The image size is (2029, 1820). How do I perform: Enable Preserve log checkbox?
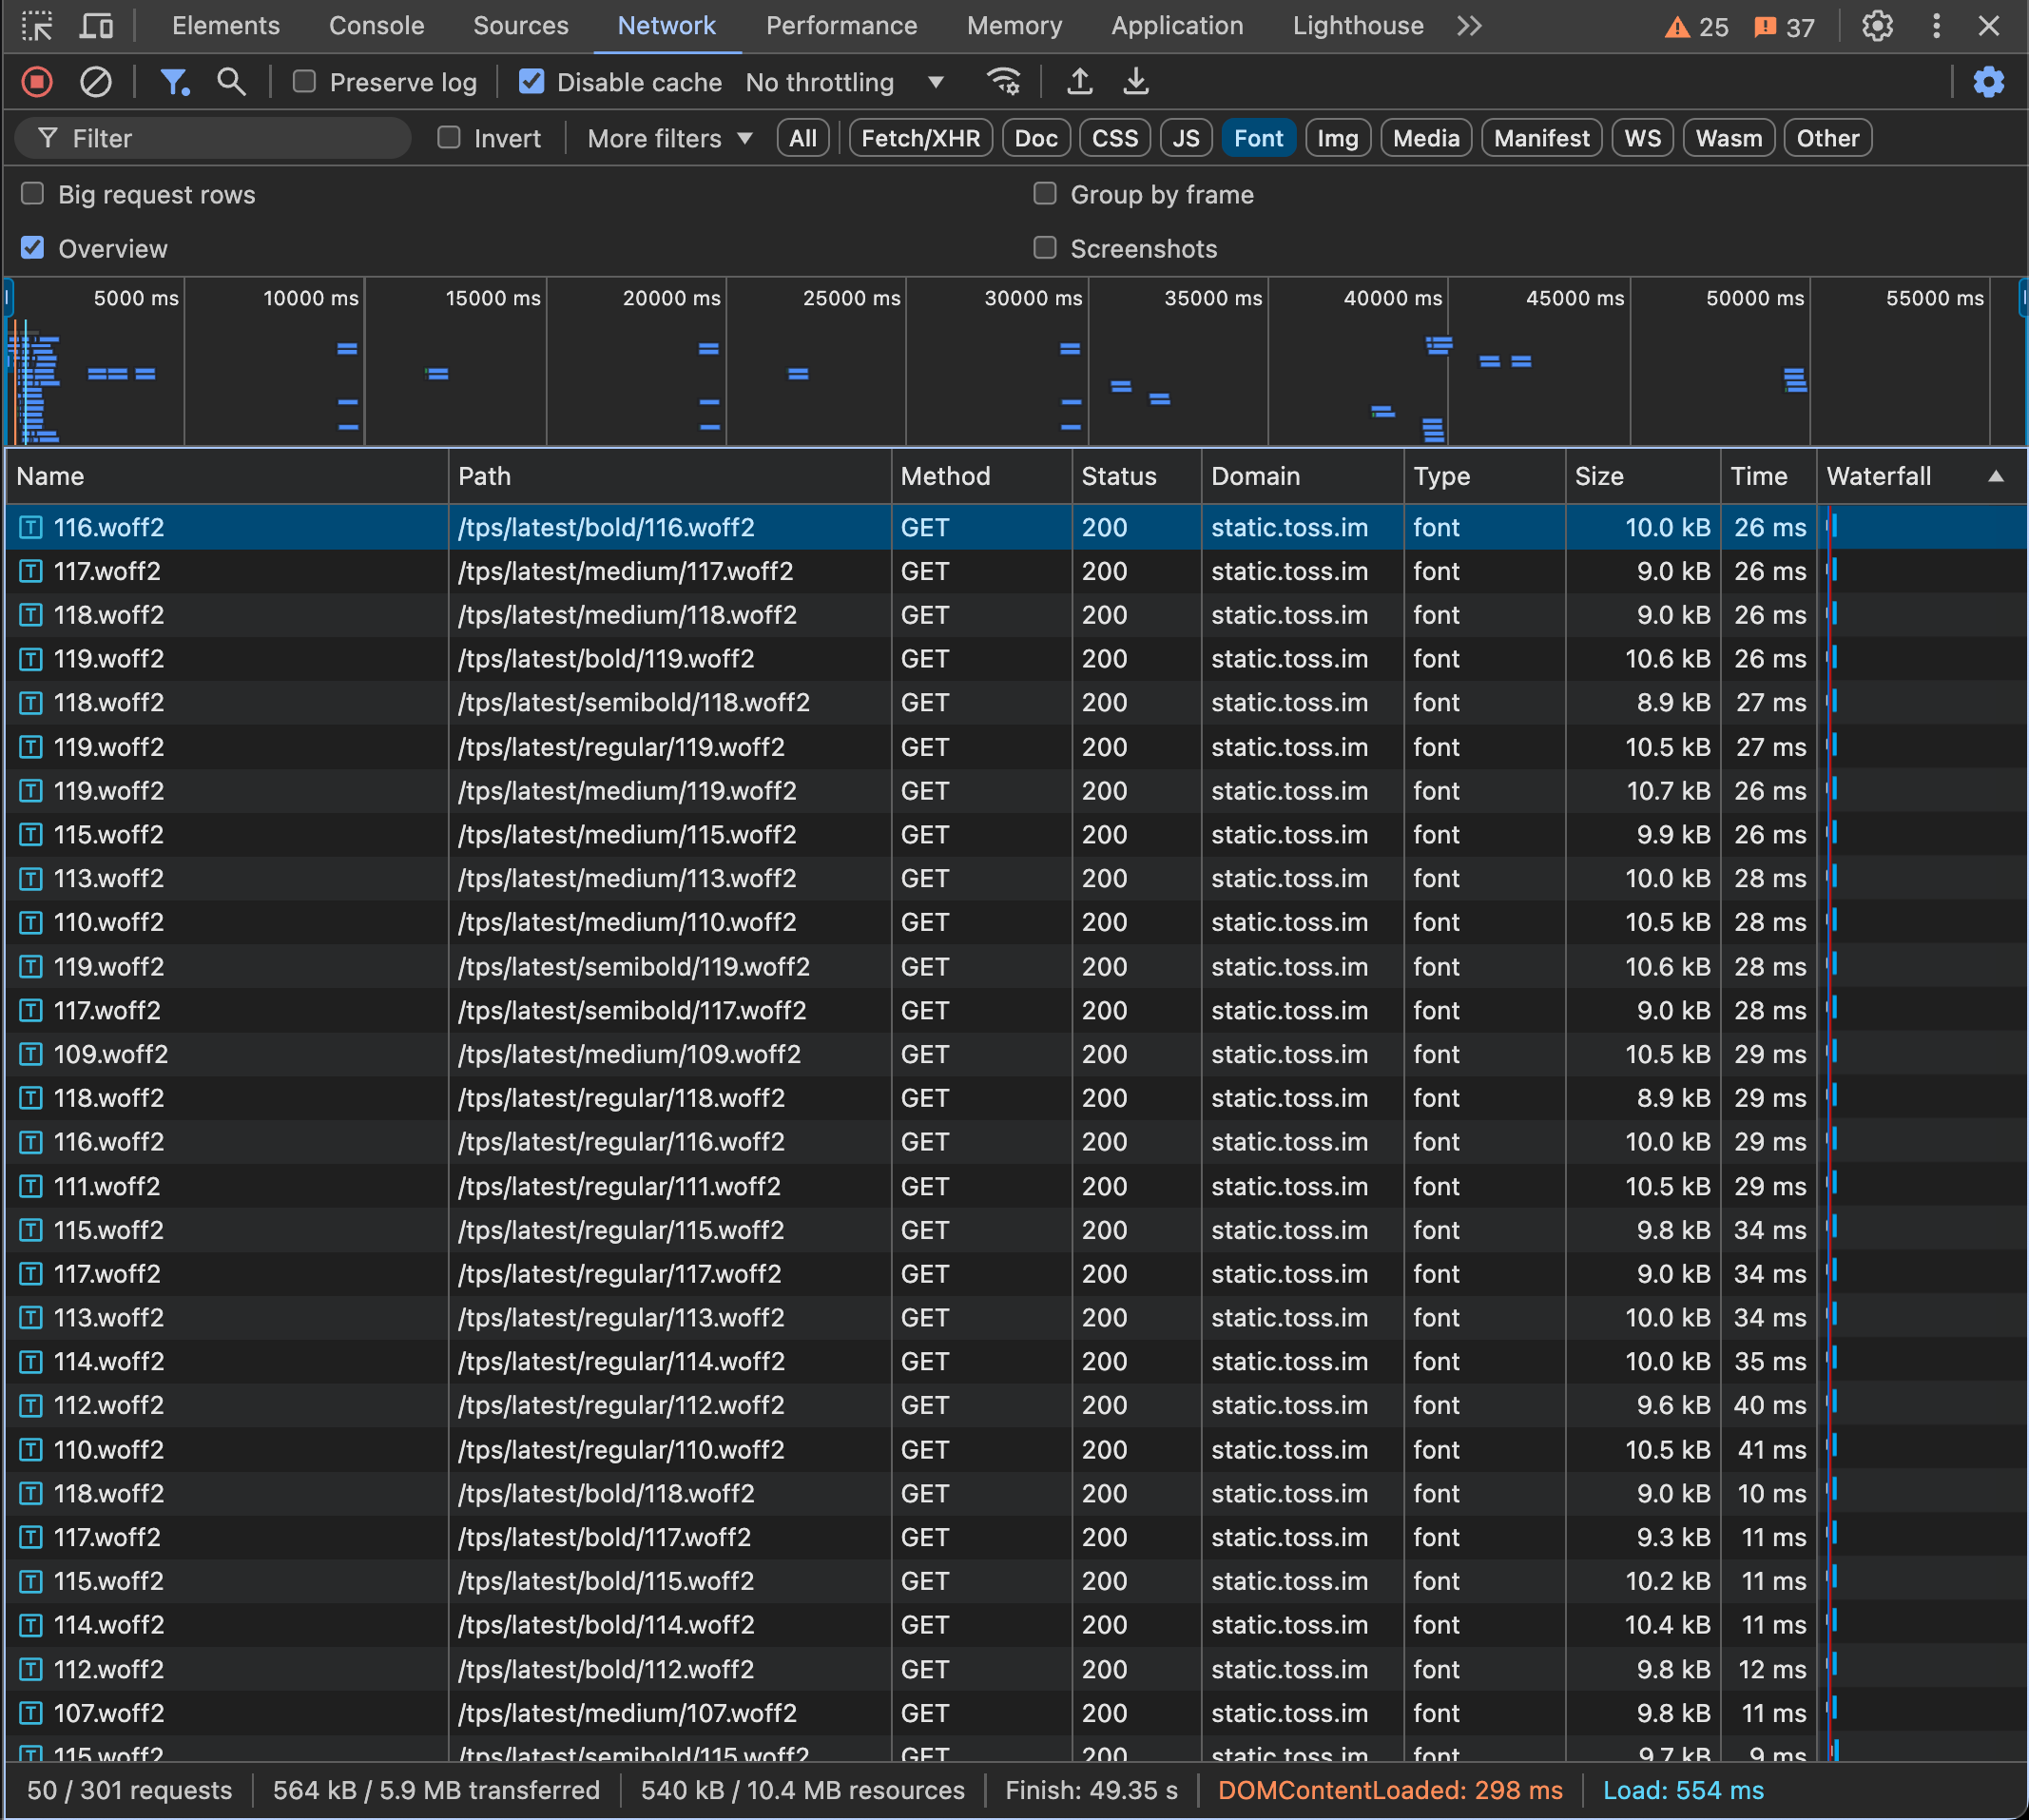pyautogui.click(x=304, y=82)
